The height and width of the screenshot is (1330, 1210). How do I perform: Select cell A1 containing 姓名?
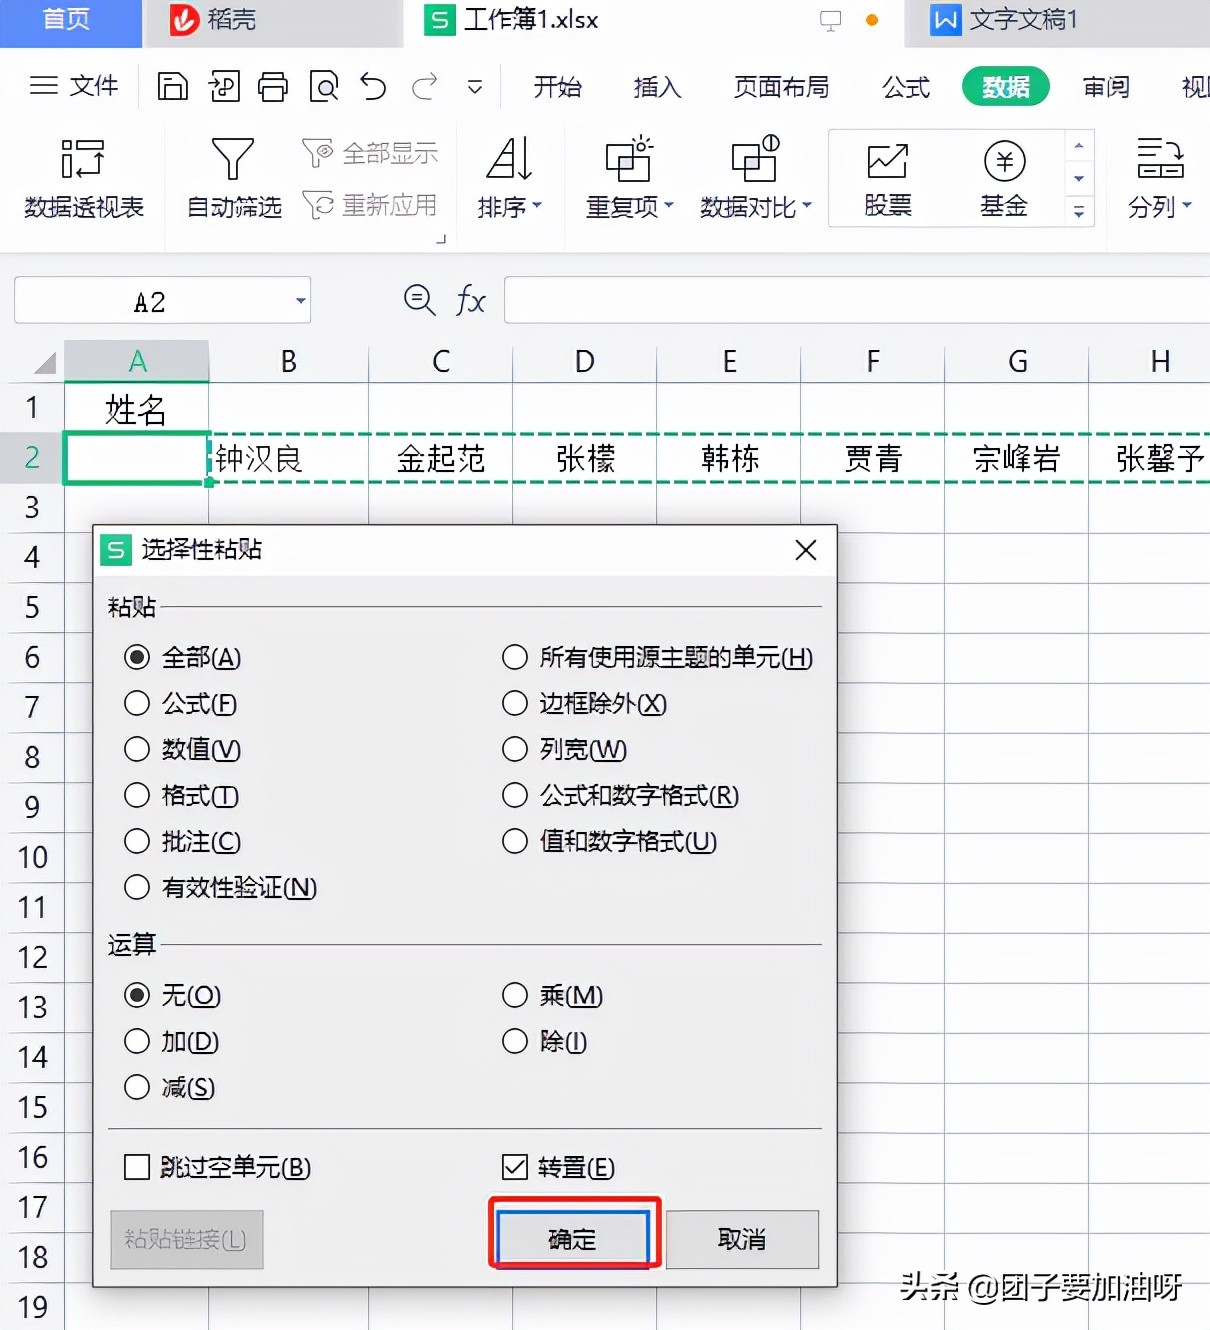(x=137, y=408)
